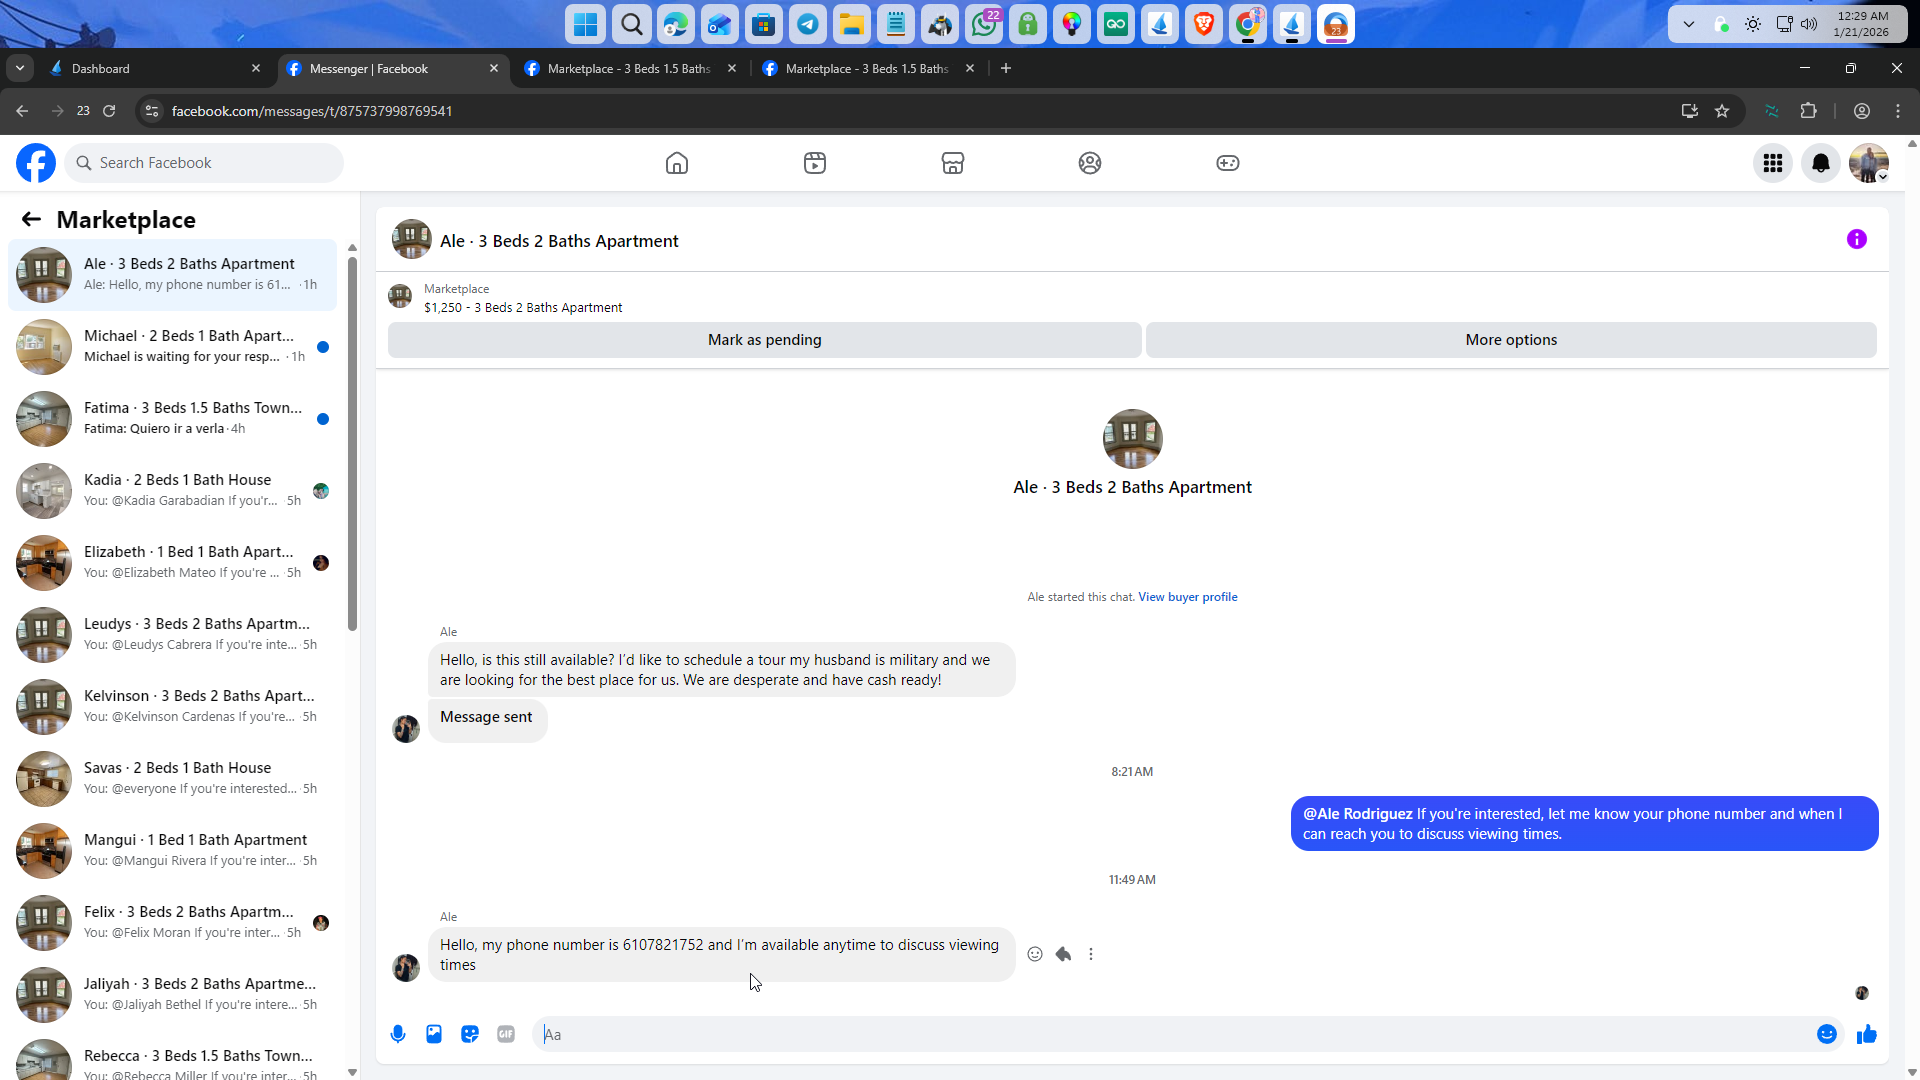Open Felix 3 Beds 2 Baths chat
1920x1080 pixels.
coord(172,923)
